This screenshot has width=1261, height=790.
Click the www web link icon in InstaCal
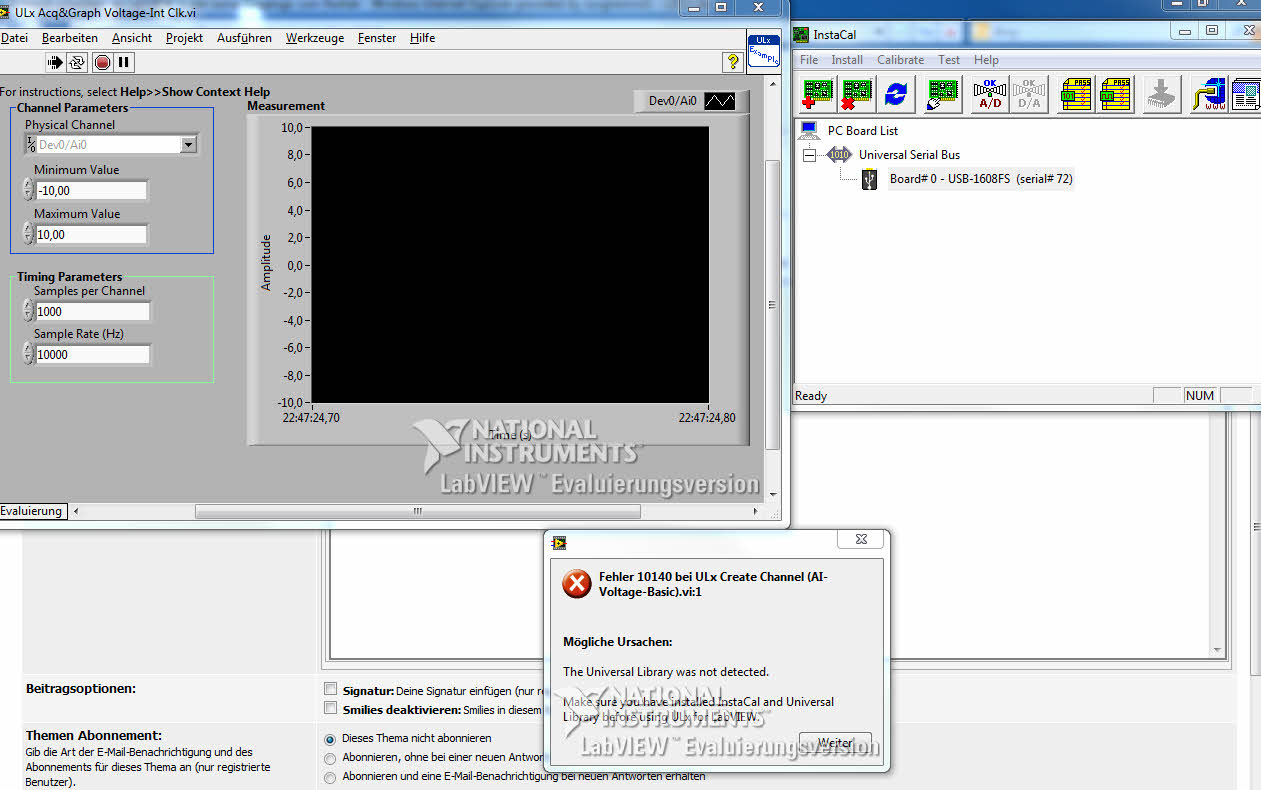1209,94
